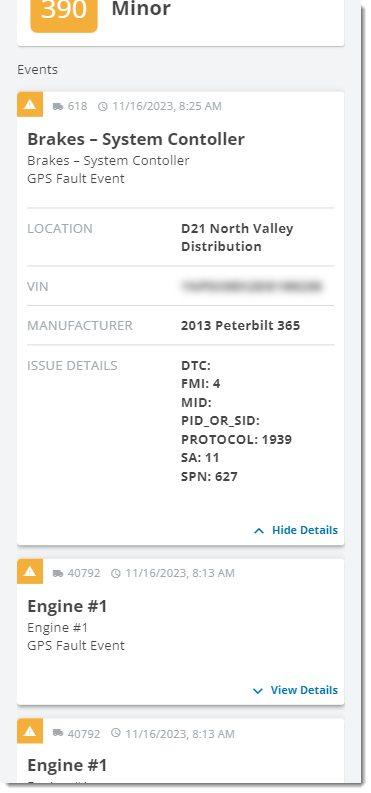Click truck icon beside vehicle 618
The height and width of the screenshot is (793, 371).
point(58,106)
